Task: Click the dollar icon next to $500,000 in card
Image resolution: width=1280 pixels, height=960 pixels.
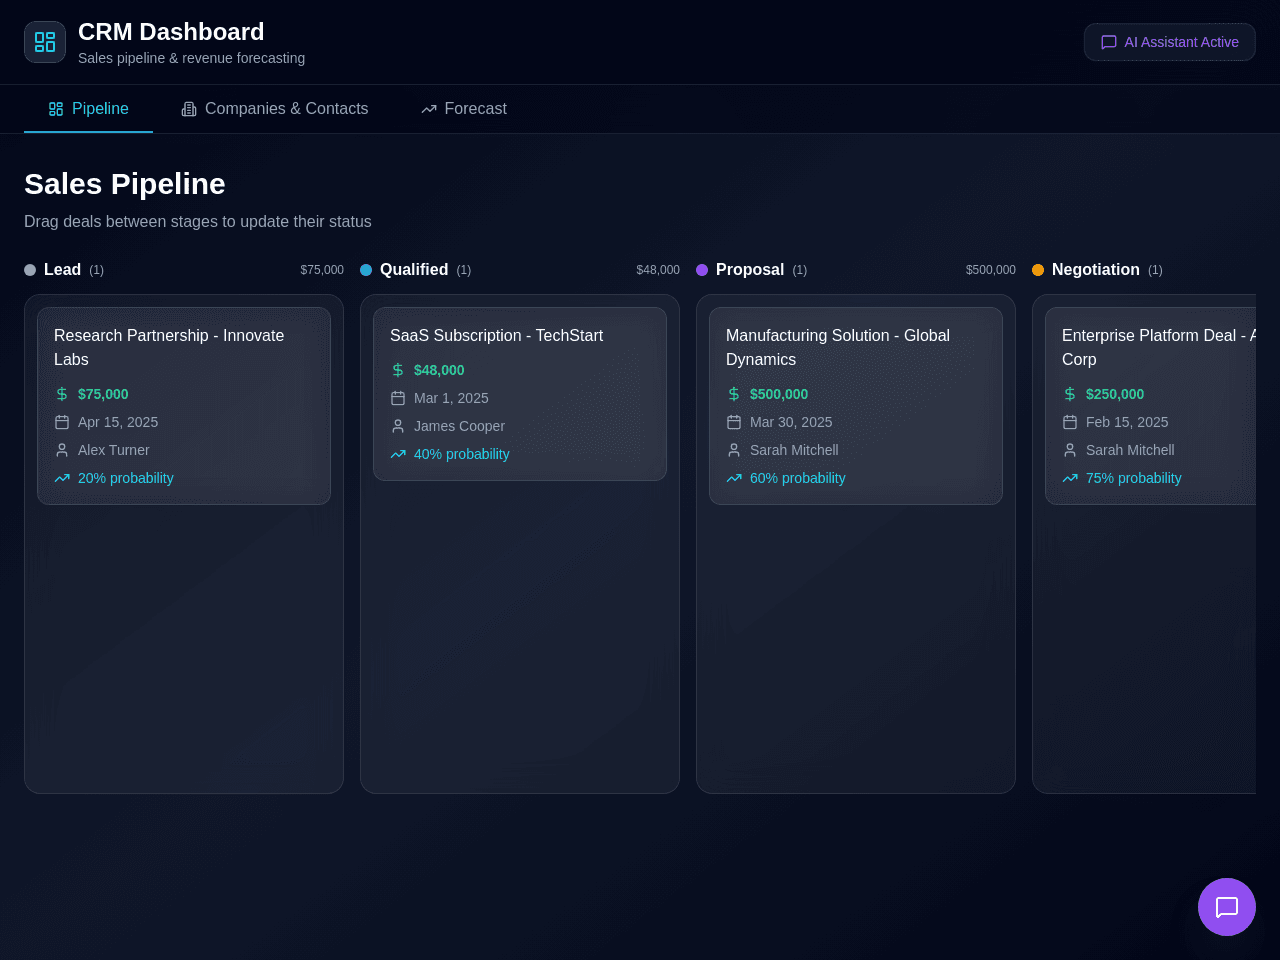Action: click(x=734, y=394)
